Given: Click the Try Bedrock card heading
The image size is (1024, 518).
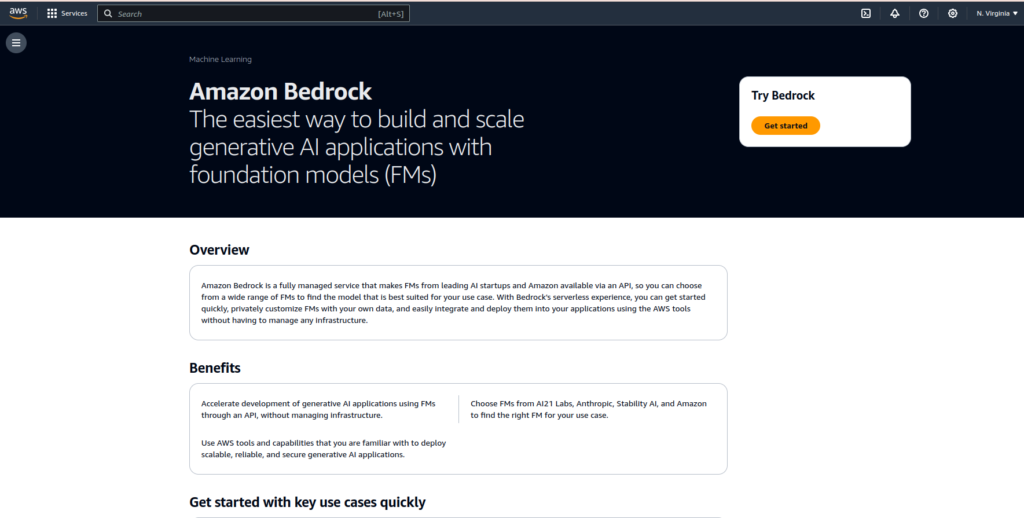Looking at the screenshot, I should [x=783, y=95].
